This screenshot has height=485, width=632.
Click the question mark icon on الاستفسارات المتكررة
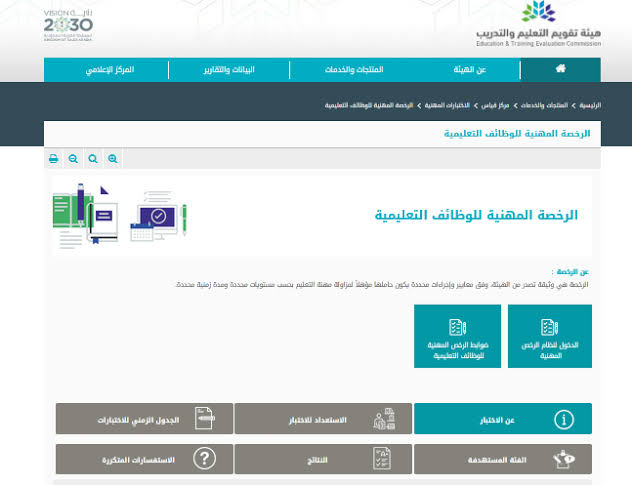[x=205, y=459]
